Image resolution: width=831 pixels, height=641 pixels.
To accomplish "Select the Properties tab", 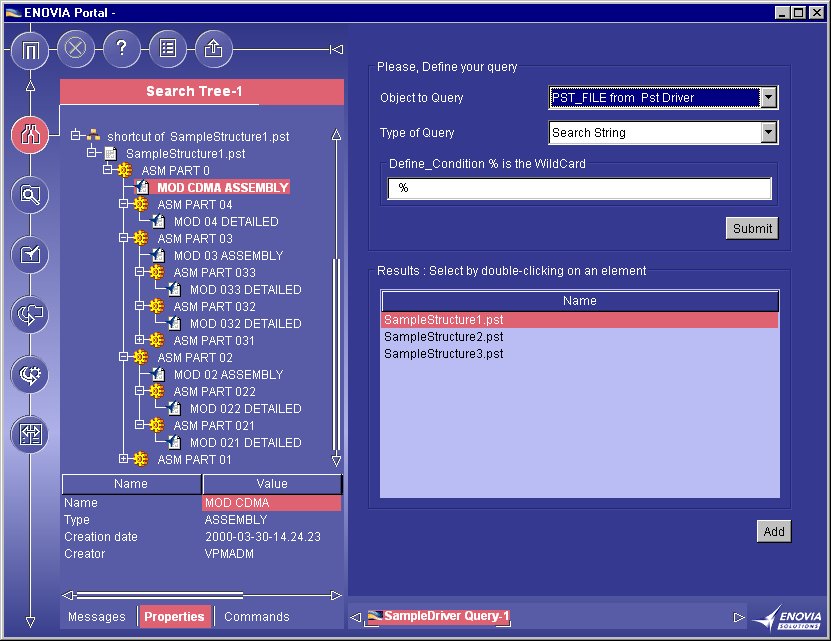I will (x=174, y=617).
